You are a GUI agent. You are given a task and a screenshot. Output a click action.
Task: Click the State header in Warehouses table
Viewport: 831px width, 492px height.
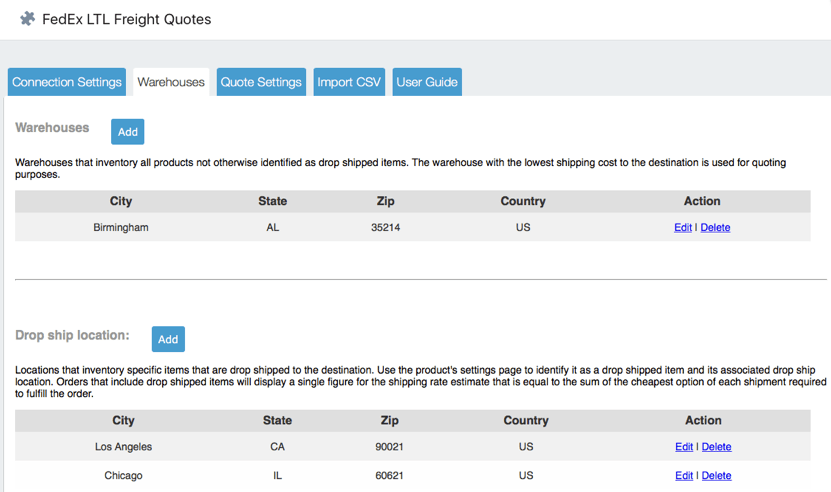[x=272, y=201]
